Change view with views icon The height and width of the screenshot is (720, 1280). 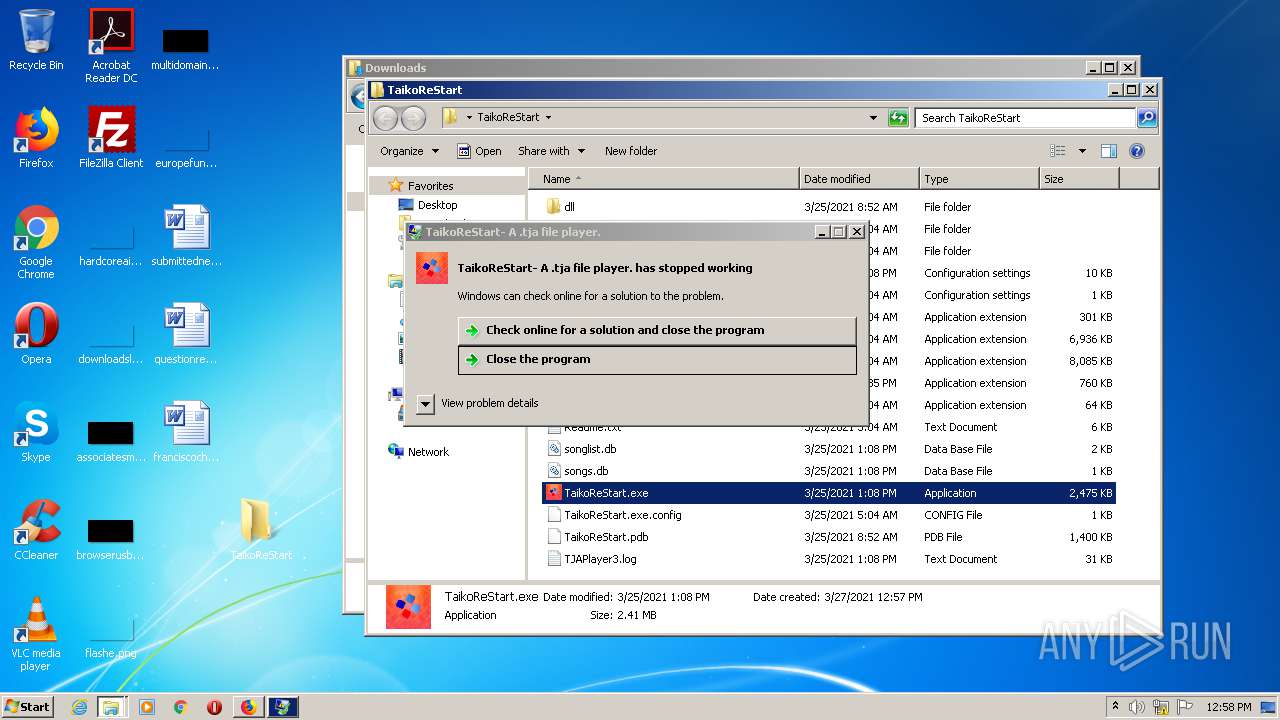(x=1058, y=151)
